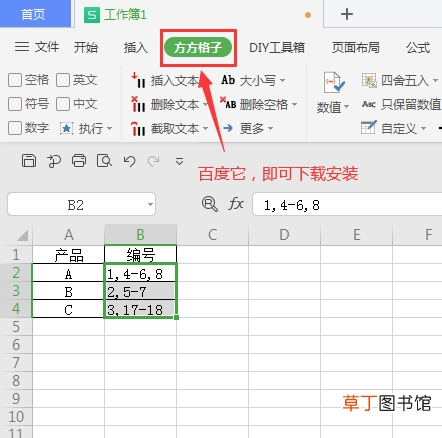Click the Redo arrow icon
The image size is (442, 438).
click(x=154, y=161)
